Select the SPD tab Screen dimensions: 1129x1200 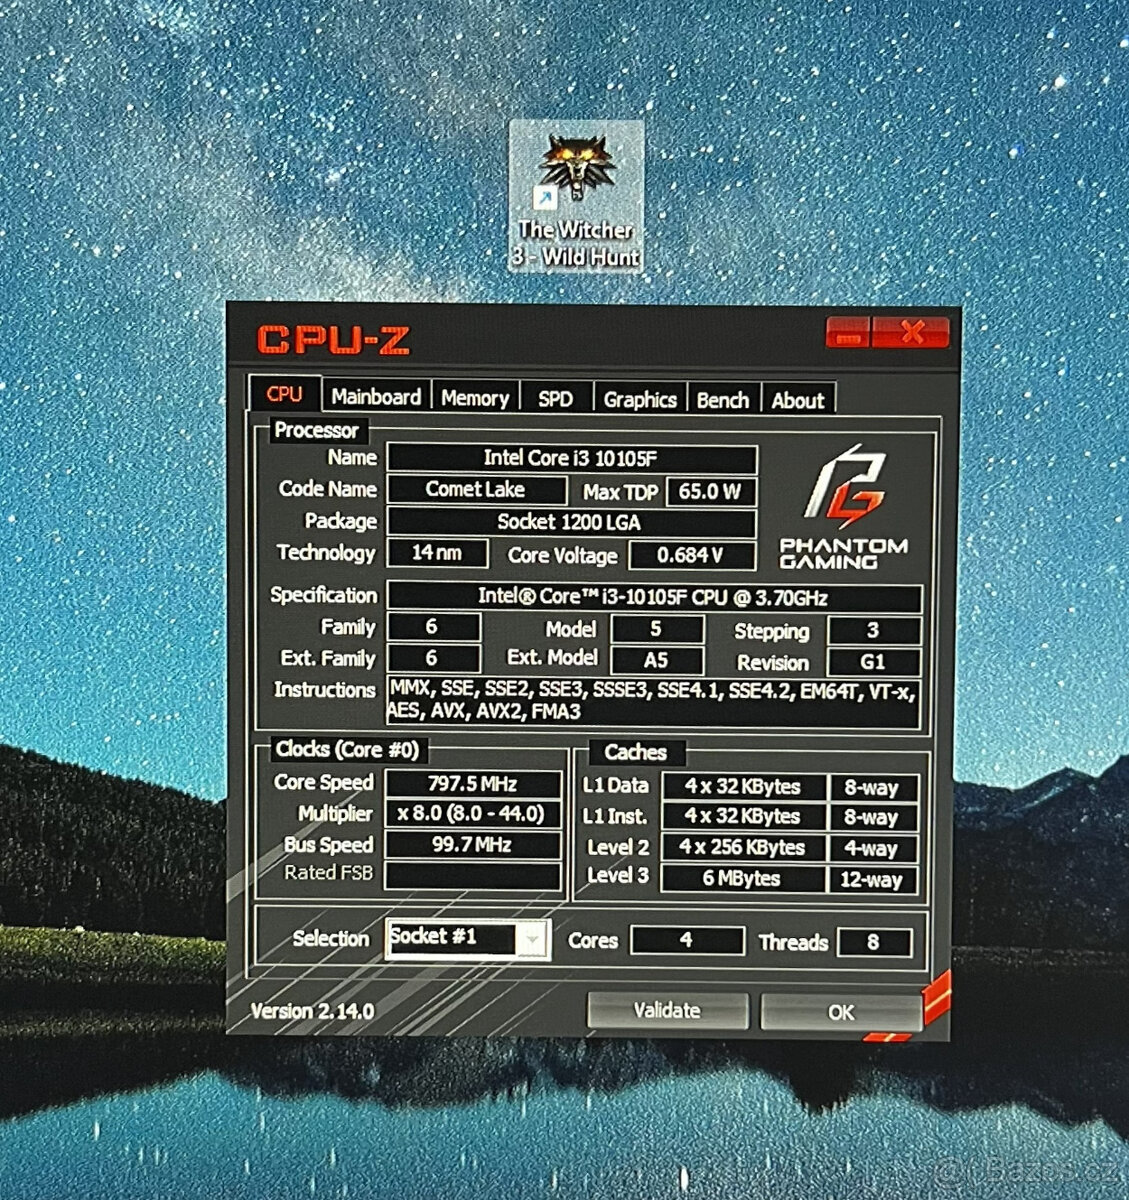pyautogui.click(x=556, y=399)
